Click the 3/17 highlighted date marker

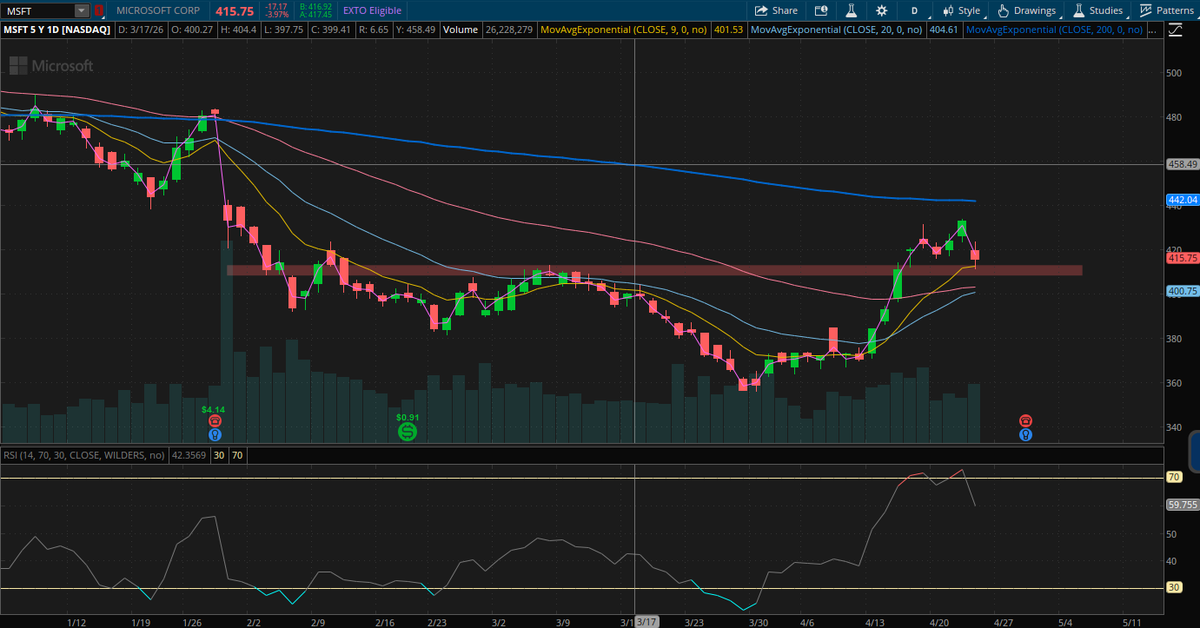[x=648, y=621]
